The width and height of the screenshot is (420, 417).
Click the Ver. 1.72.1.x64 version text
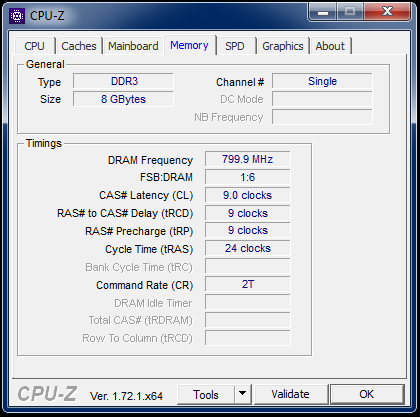(126, 396)
